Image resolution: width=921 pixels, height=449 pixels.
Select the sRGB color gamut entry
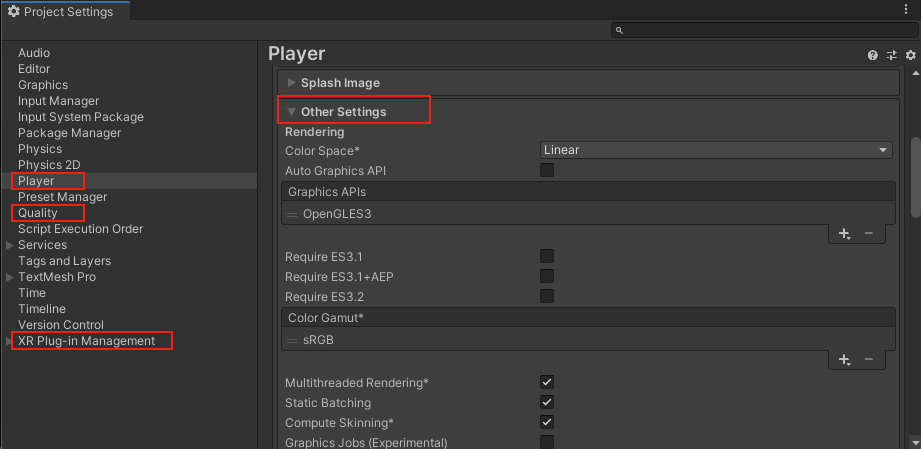coord(318,339)
